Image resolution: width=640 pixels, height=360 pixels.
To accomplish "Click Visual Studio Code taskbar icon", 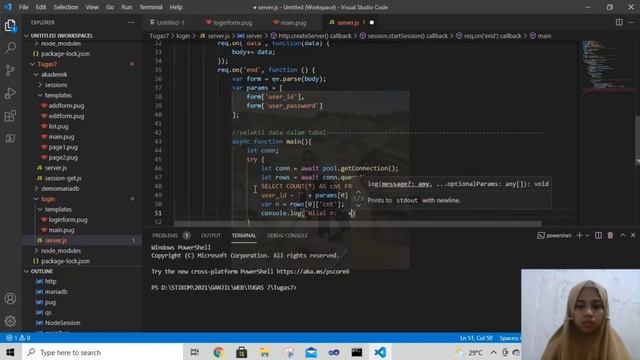I will (x=380, y=352).
